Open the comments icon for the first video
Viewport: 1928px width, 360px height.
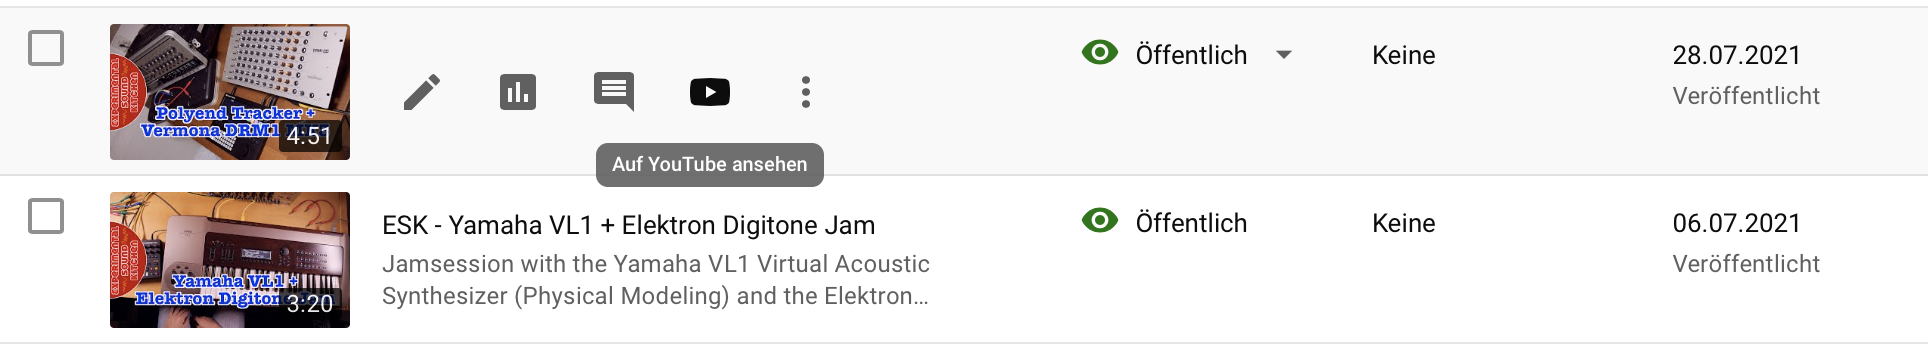614,92
